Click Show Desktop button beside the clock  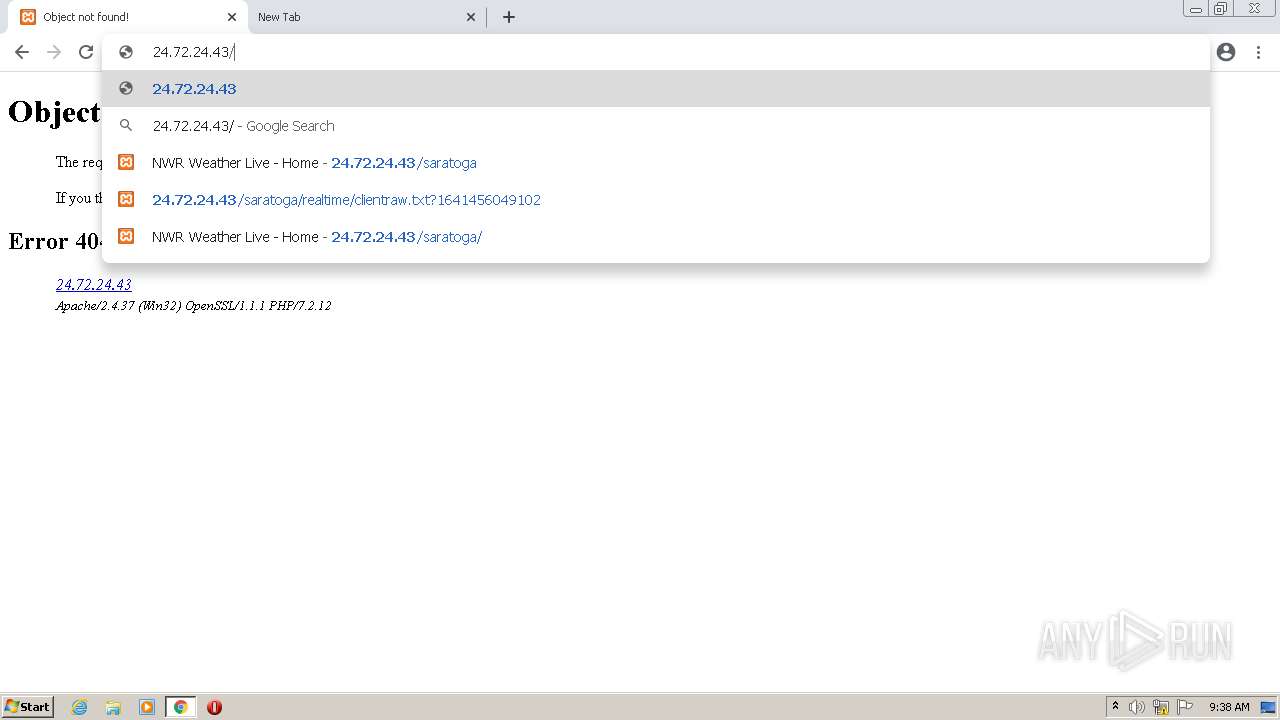(x=1268, y=707)
